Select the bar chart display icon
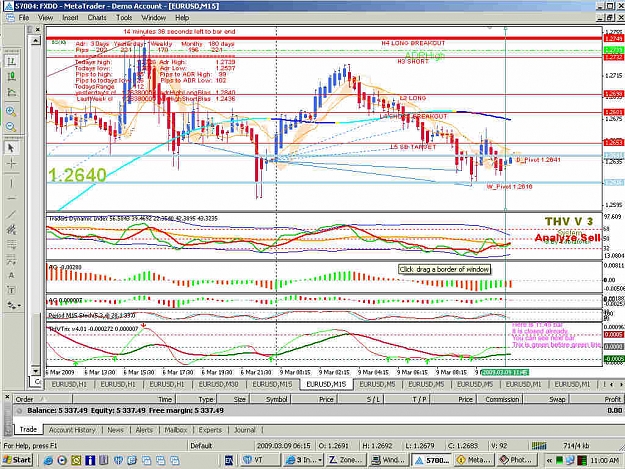Screen dimensions: 625x469 [x=11, y=61]
